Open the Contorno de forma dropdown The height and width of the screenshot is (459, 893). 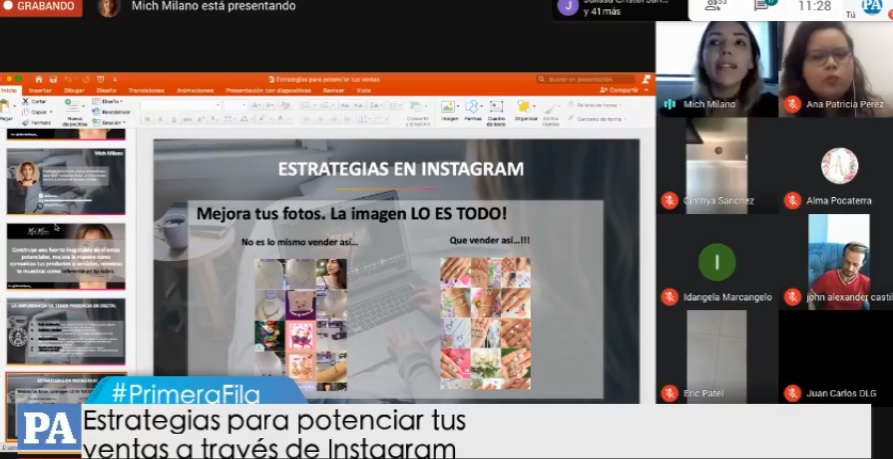[x=597, y=119]
